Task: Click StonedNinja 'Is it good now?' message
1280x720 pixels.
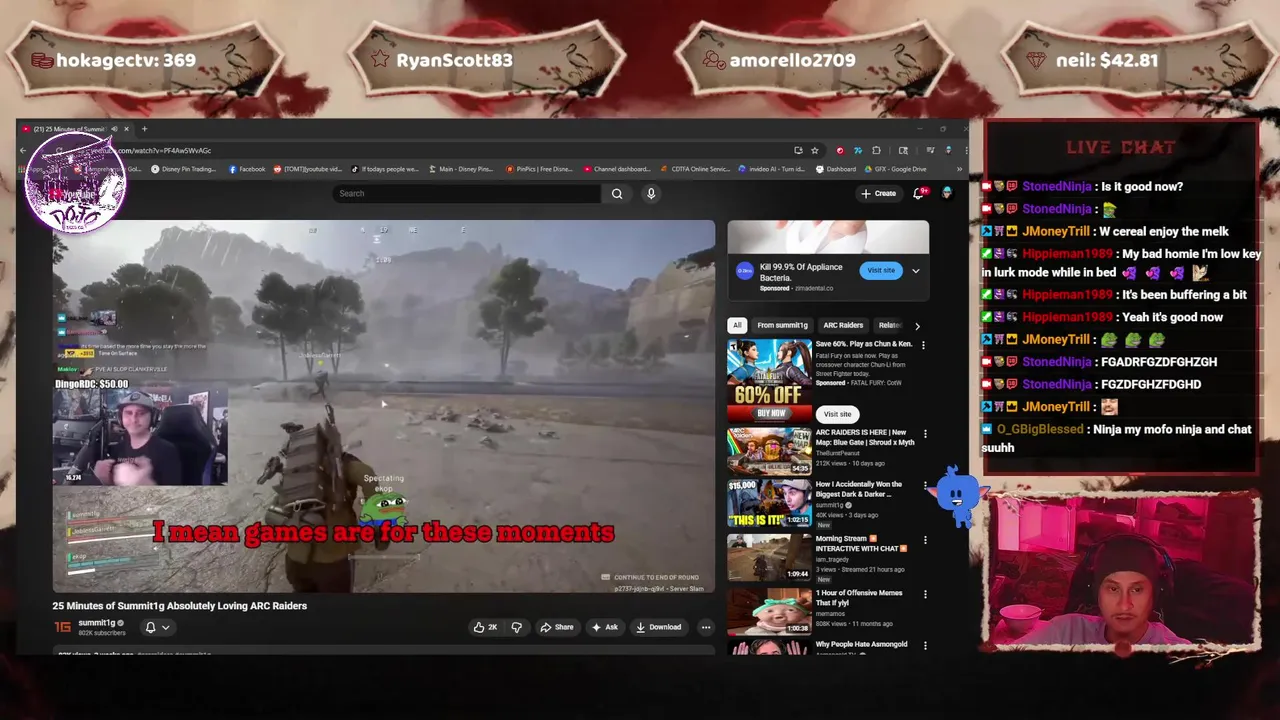Action: [x=1083, y=186]
